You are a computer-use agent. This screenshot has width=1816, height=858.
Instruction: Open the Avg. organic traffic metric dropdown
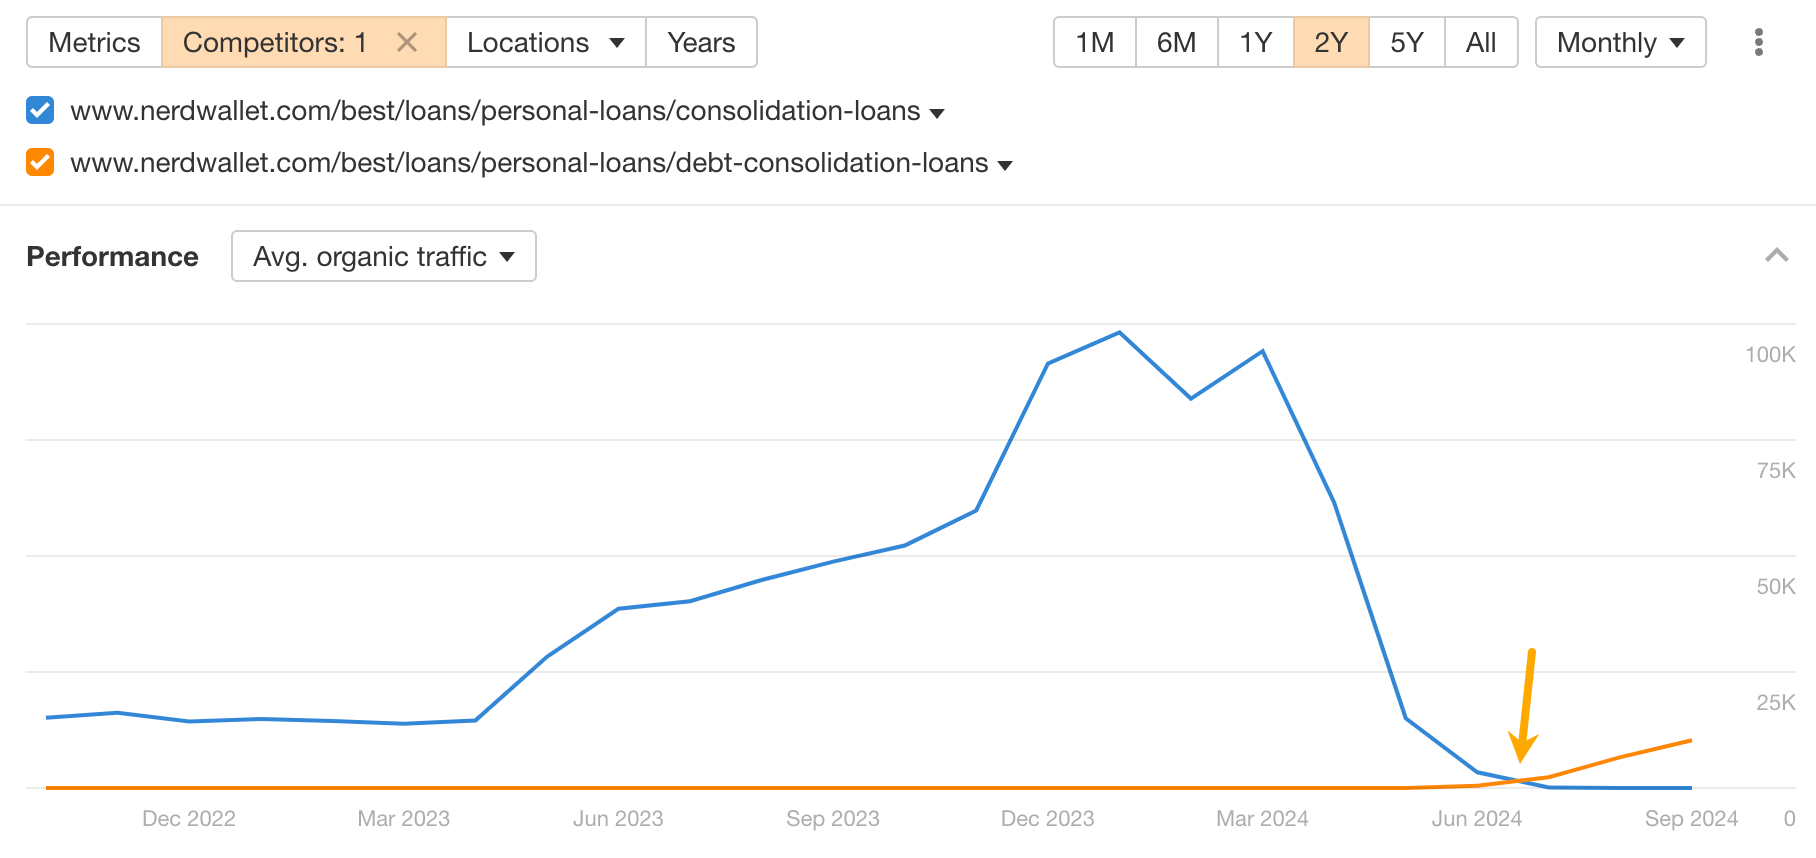click(x=383, y=256)
